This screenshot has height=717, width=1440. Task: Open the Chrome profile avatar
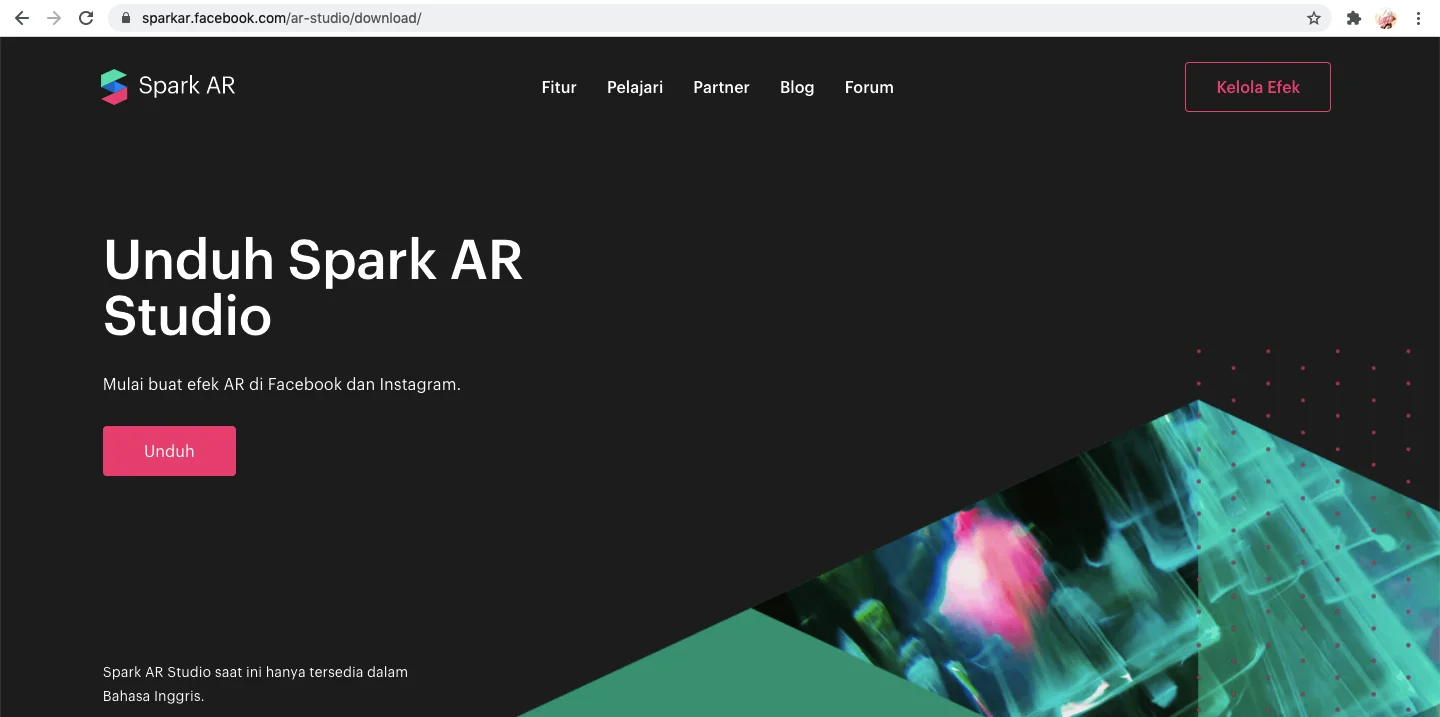[x=1386, y=18]
